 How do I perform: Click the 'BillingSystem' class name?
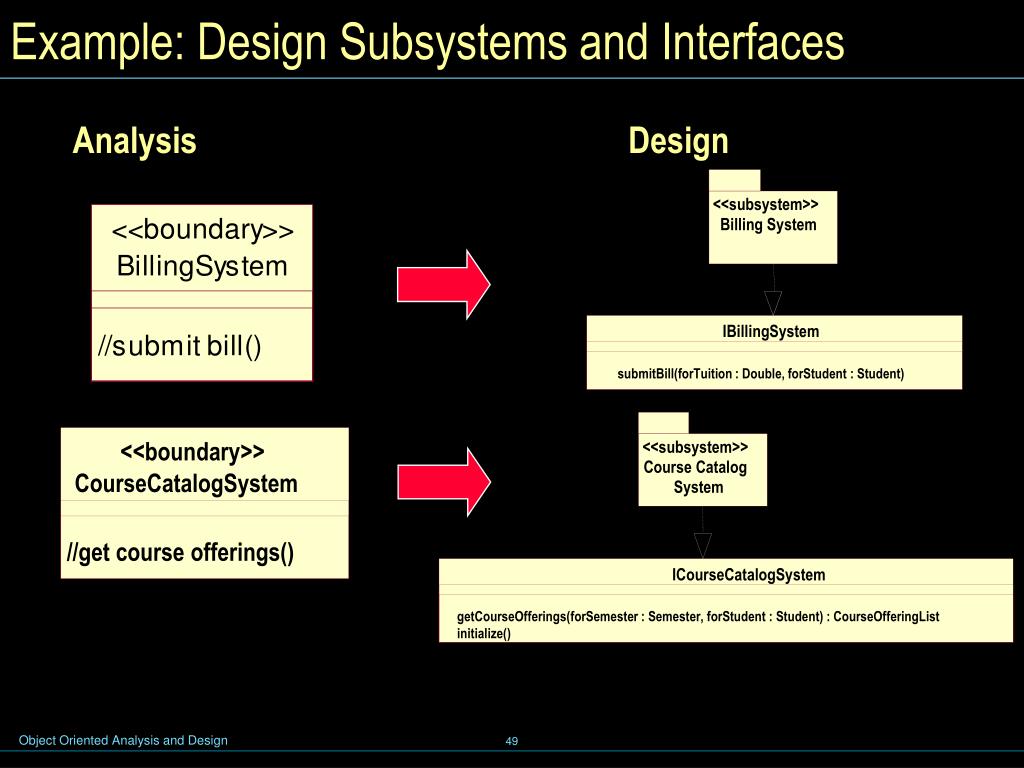click(x=202, y=266)
